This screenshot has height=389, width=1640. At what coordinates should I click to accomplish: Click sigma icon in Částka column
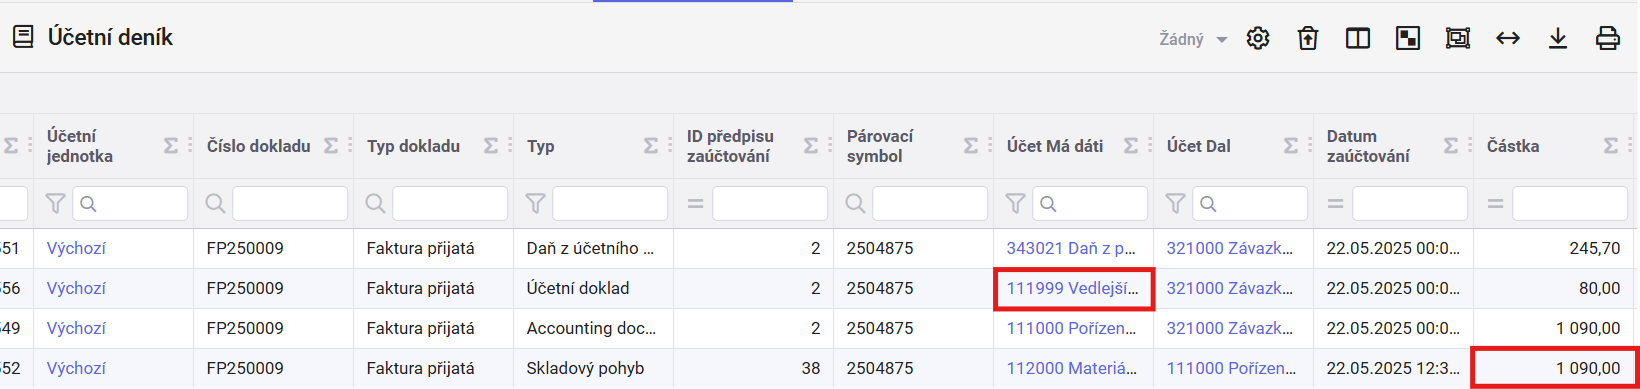(1611, 146)
